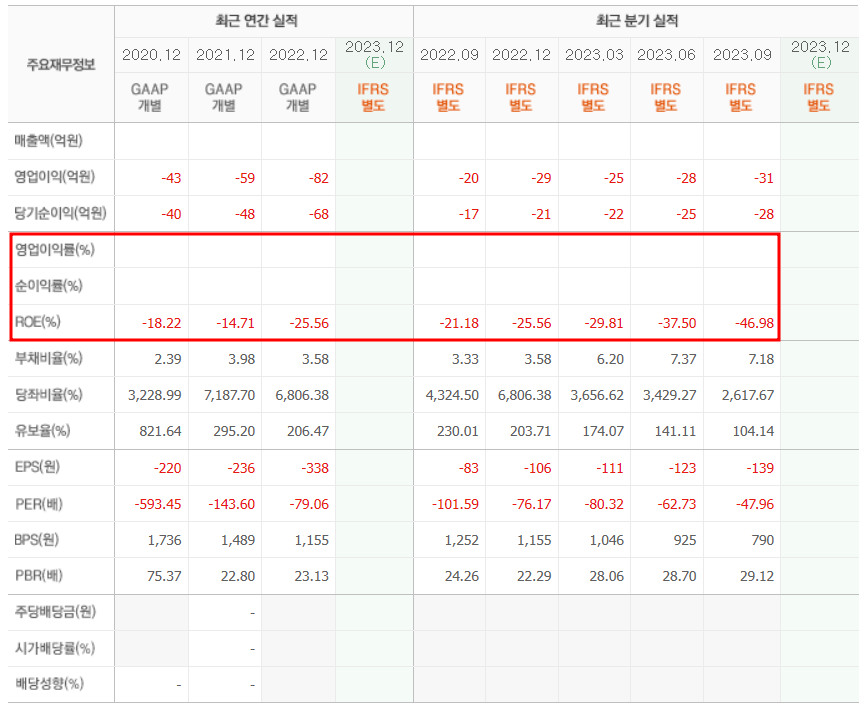Click reserve ratio value 821.64

(x=160, y=432)
